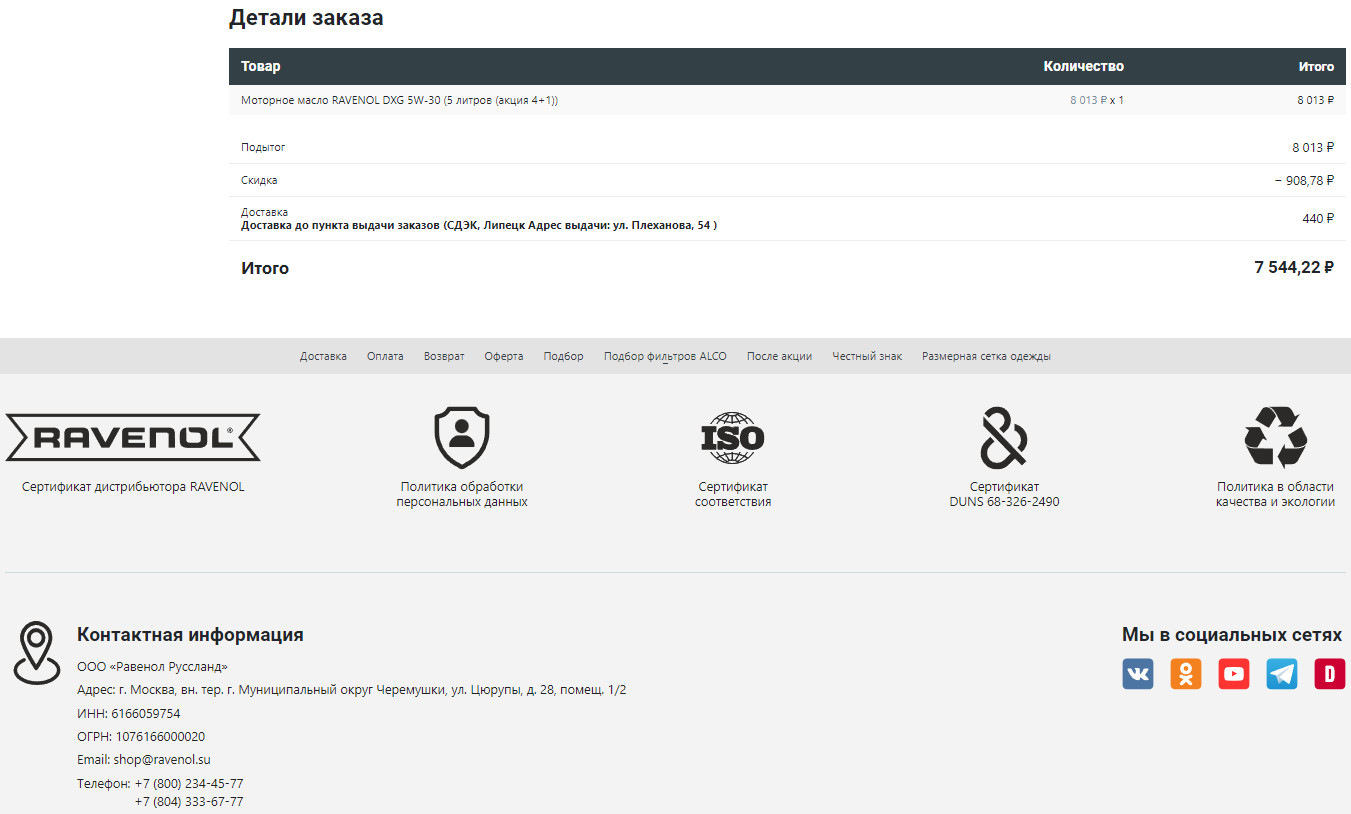Image resolution: width=1351 pixels, height=814 pixels.
Task: Open Размерная сетка одежды link
Action: pyautogui.click(x=986, y=356)
